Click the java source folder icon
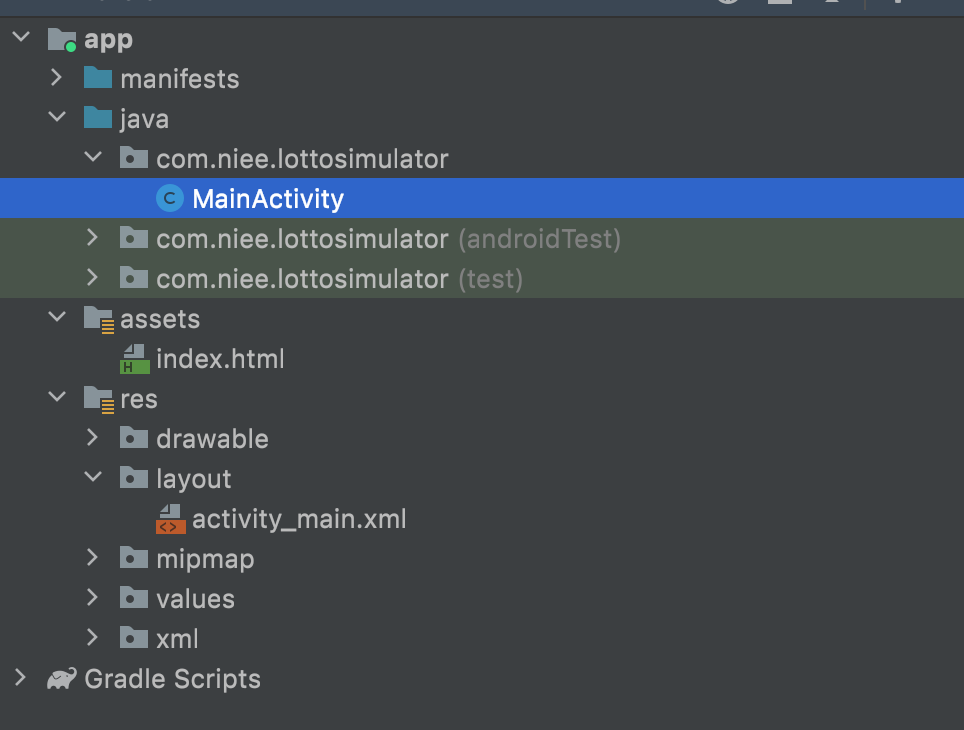Viewport: 964px width, 730px height. [98, 117]
